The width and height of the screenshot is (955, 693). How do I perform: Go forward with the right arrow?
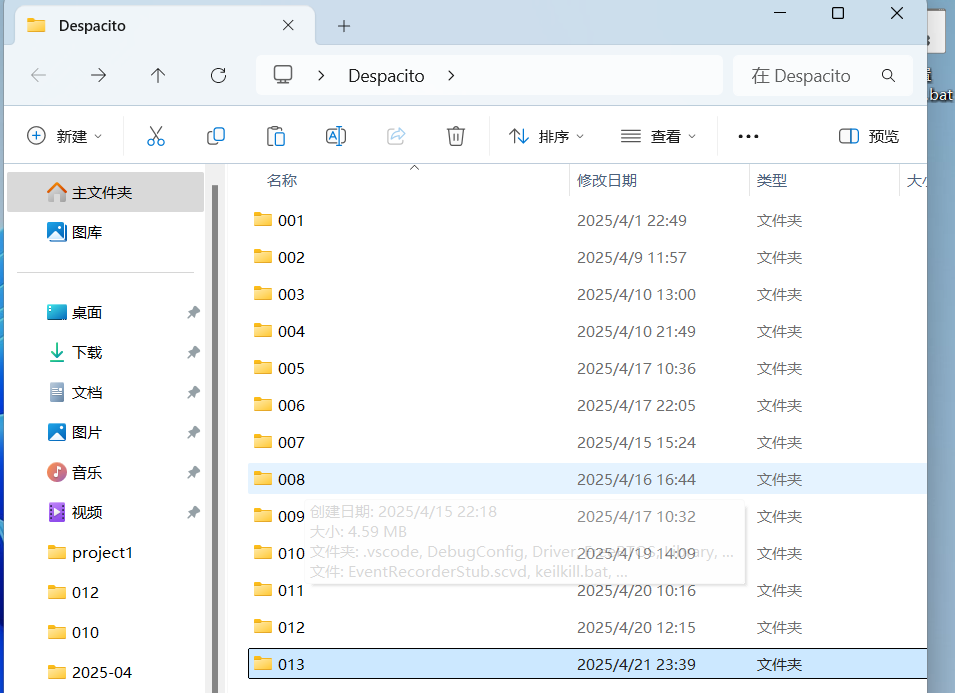pyautogui.click(x=98, y=76)
